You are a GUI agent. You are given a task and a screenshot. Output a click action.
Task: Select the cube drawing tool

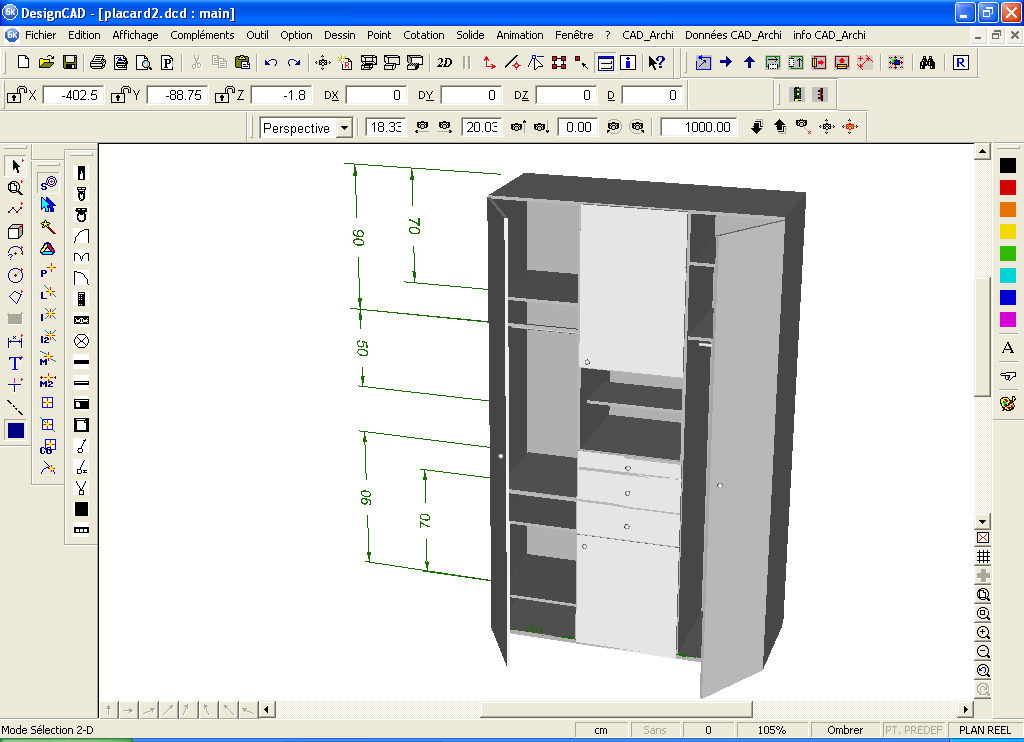[x=14, y=231]
